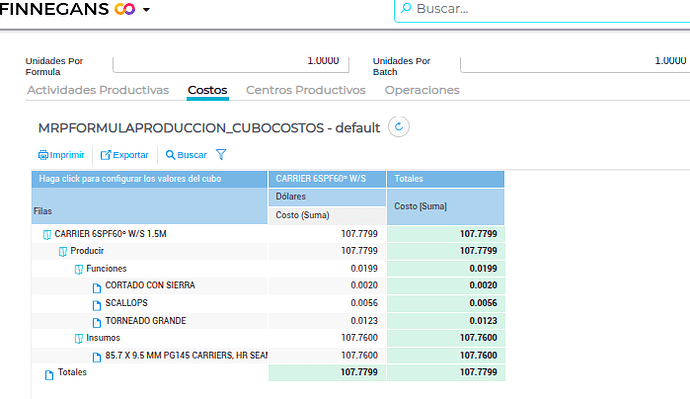Open the Finnegans logo dropdown arrow
This screenshot has width=690, height=399.
[x=146, y=10]
